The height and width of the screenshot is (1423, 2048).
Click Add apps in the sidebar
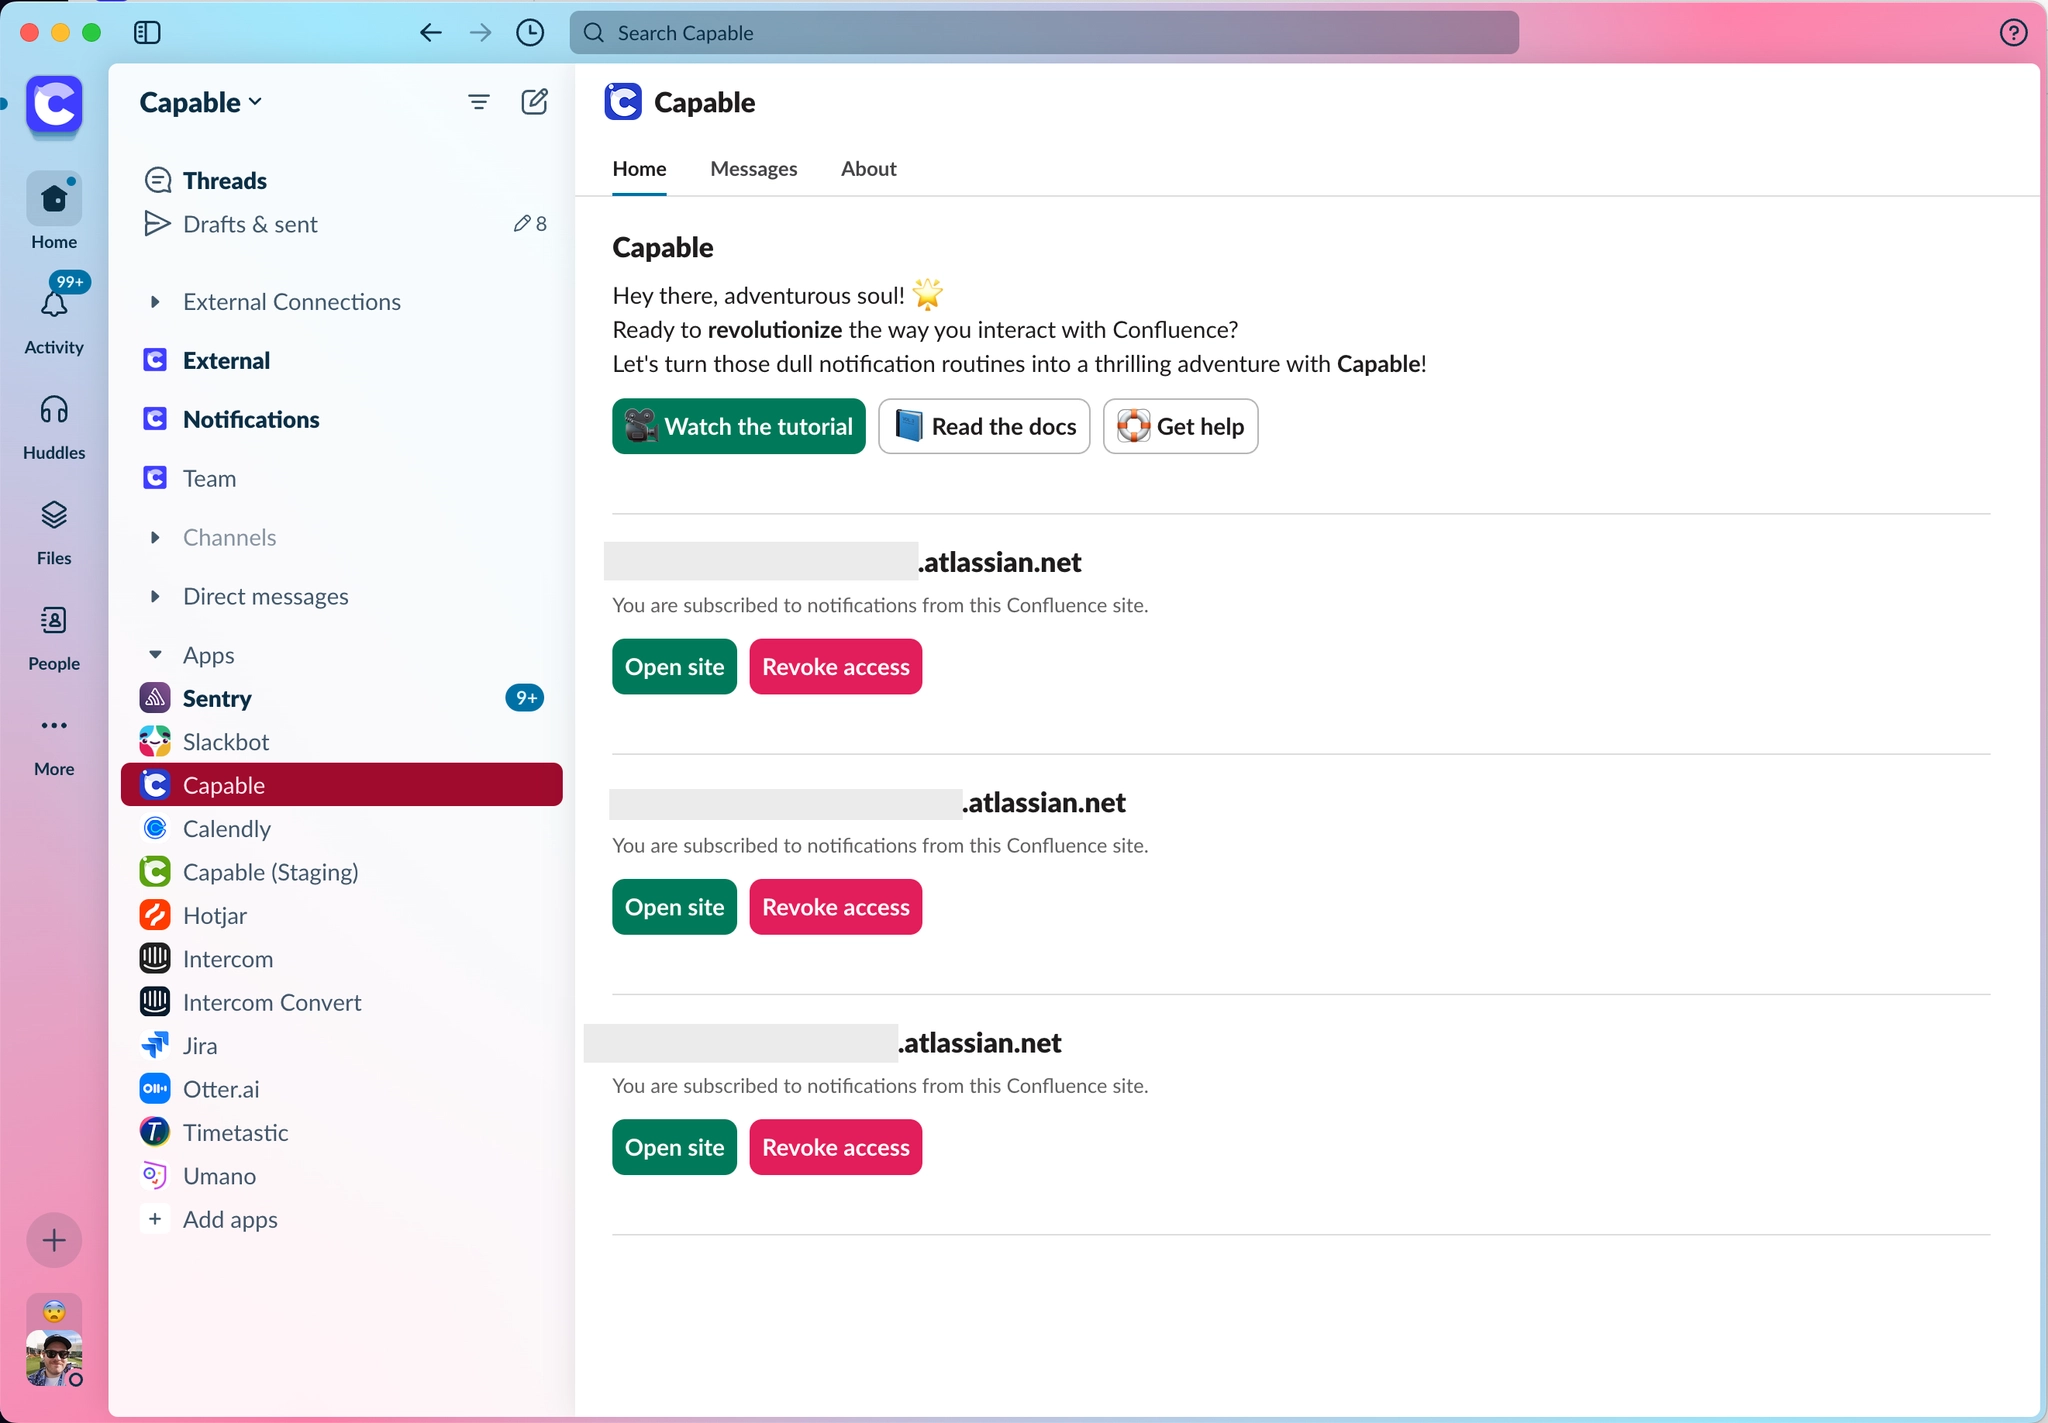tap(229, 1219)
